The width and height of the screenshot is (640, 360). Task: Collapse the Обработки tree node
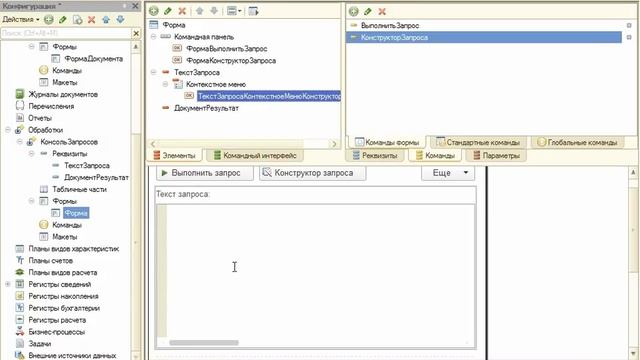point(8,130)
